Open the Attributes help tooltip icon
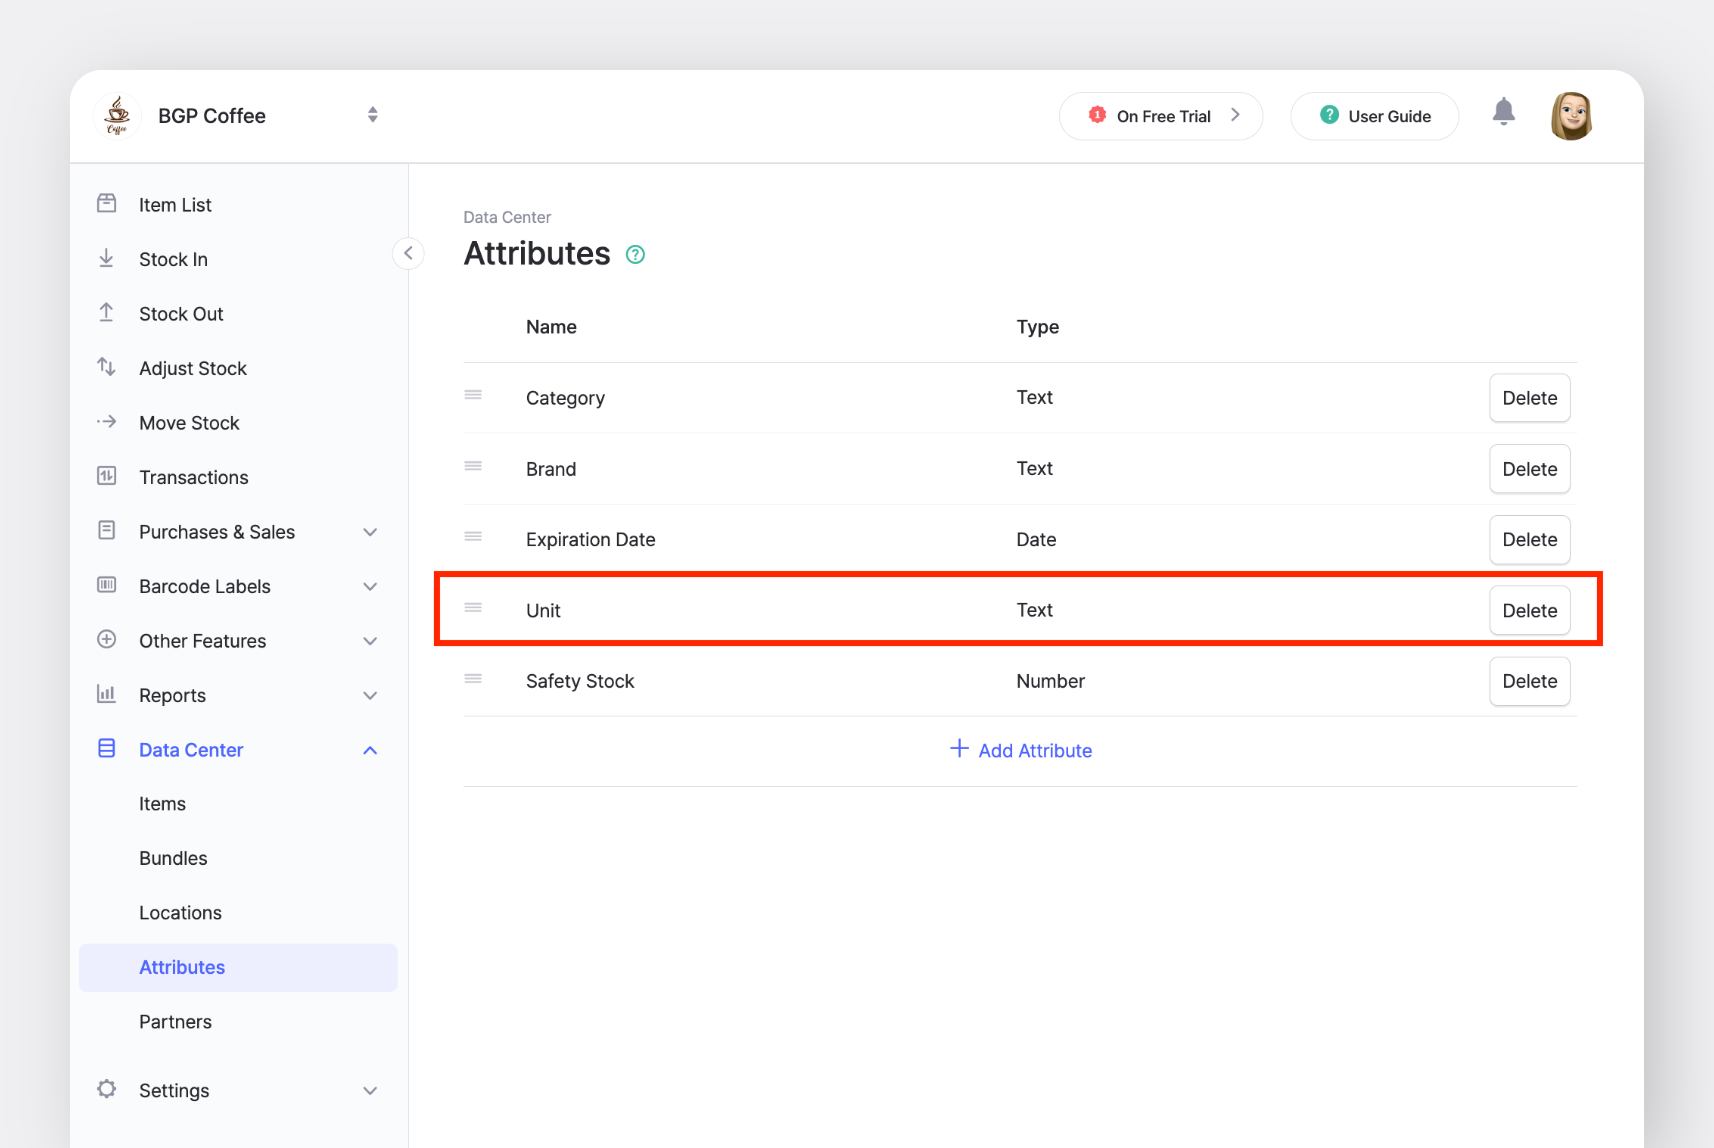The width and height of the screenshot is (1714, 1148). (635, 254)
